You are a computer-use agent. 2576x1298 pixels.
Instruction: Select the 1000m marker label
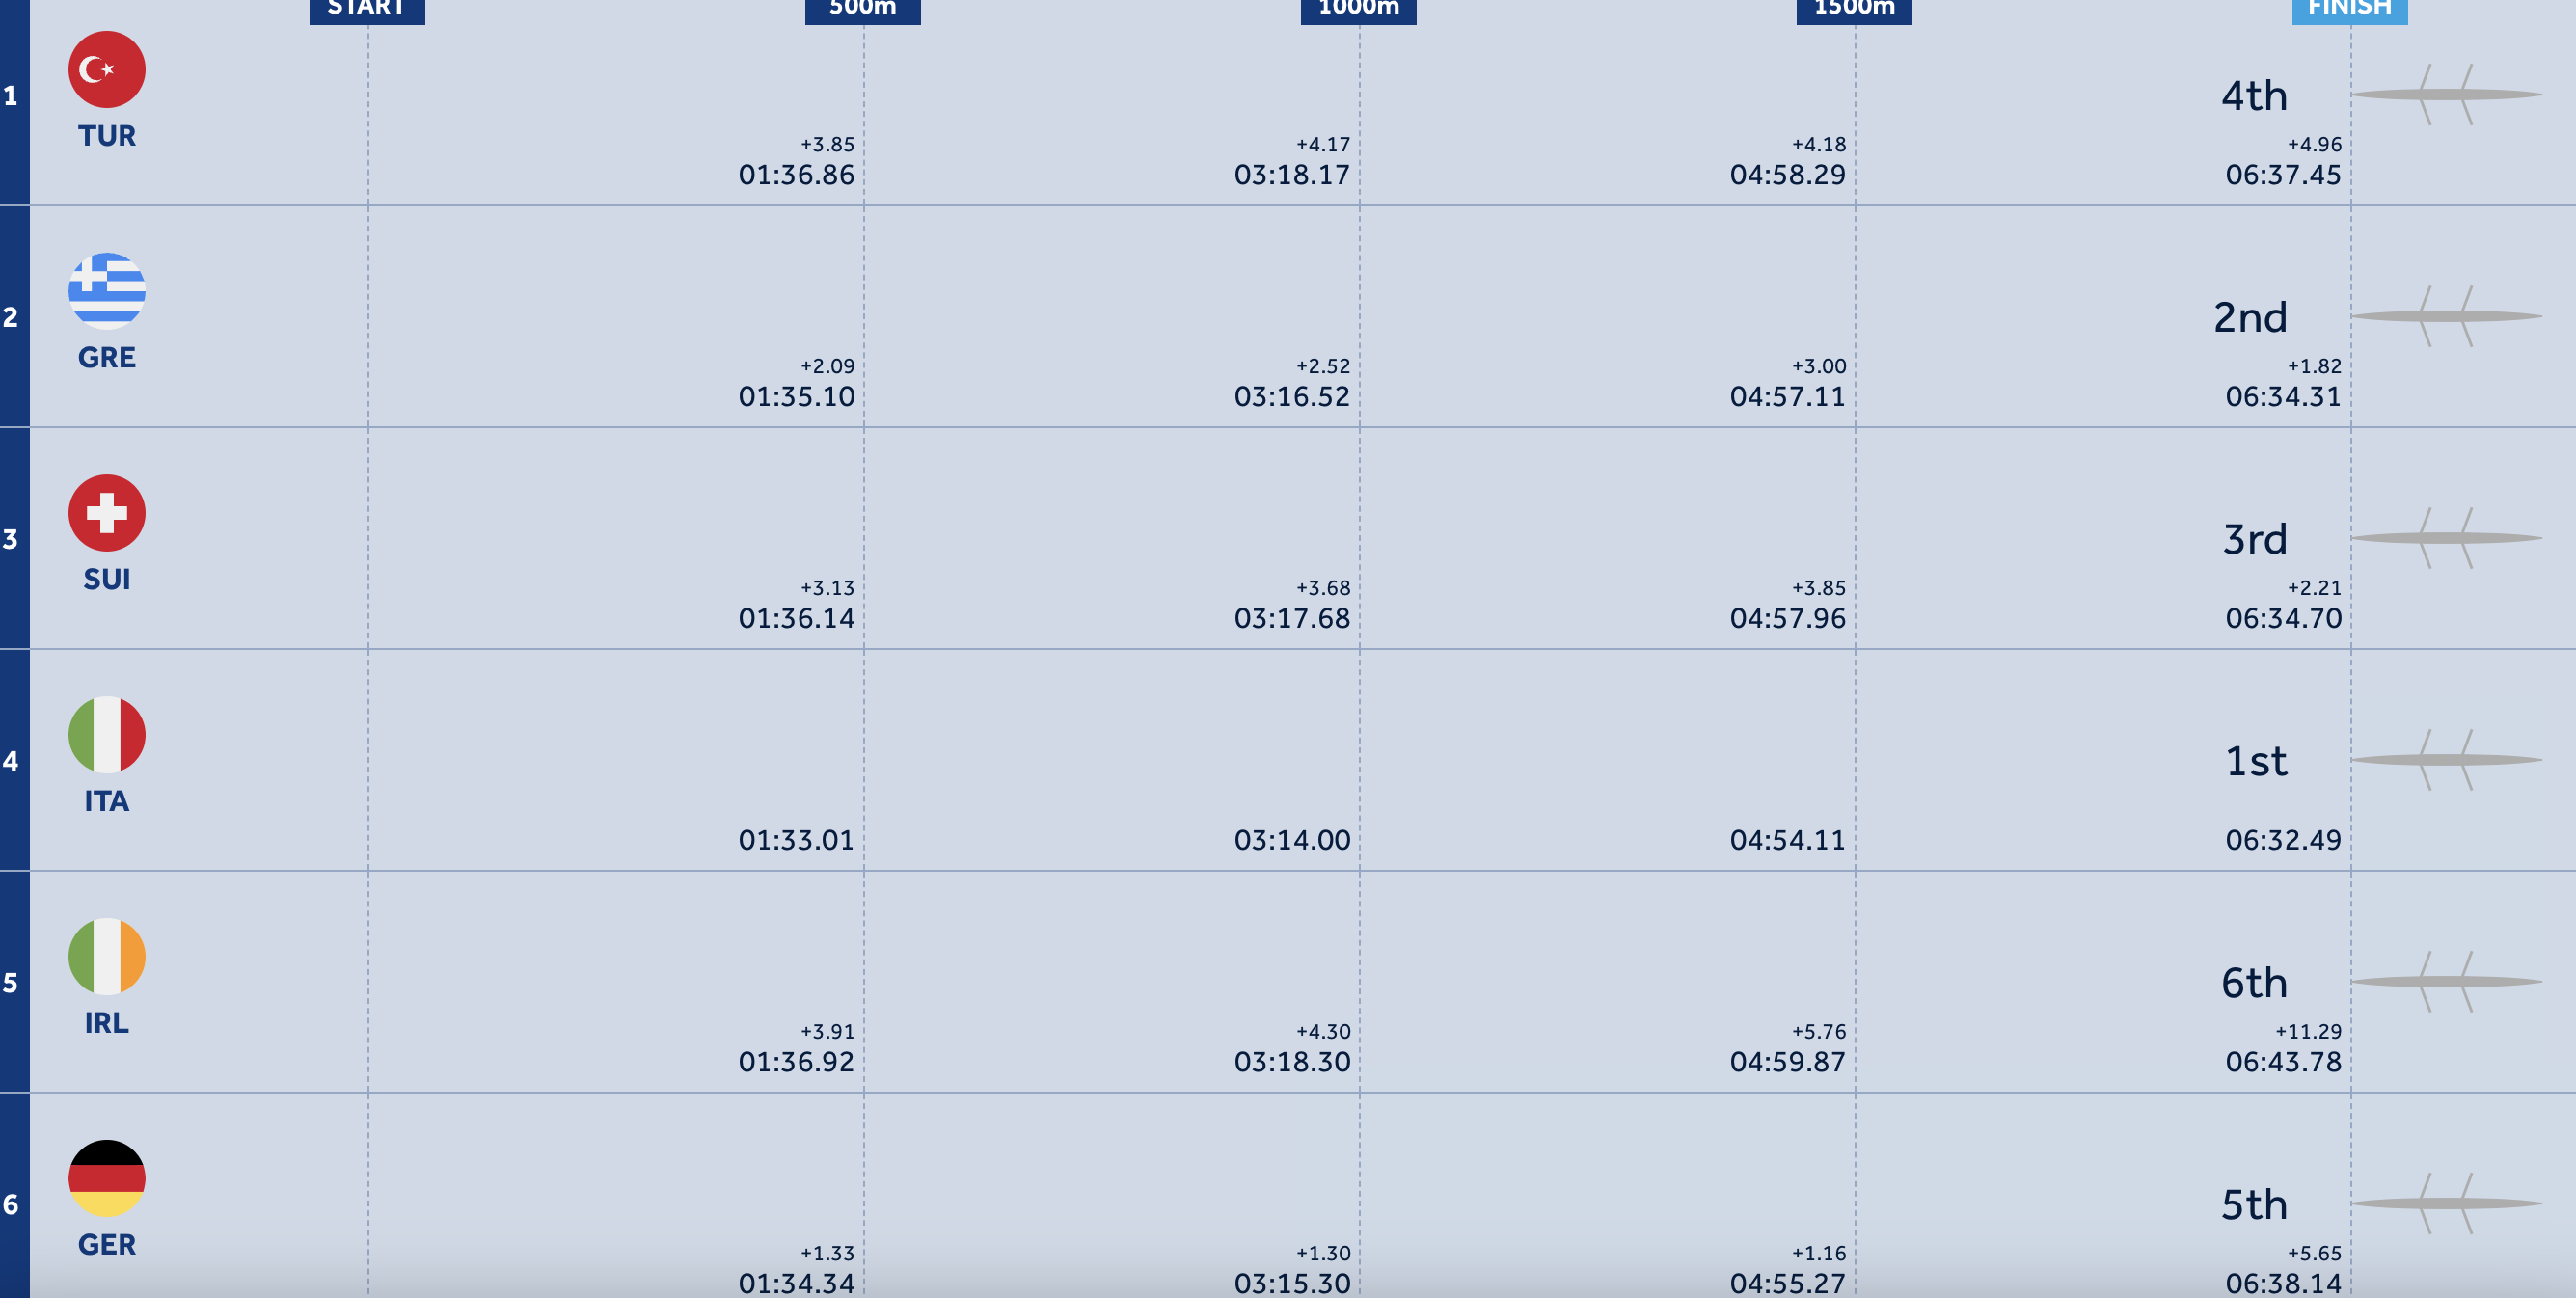1358,9
